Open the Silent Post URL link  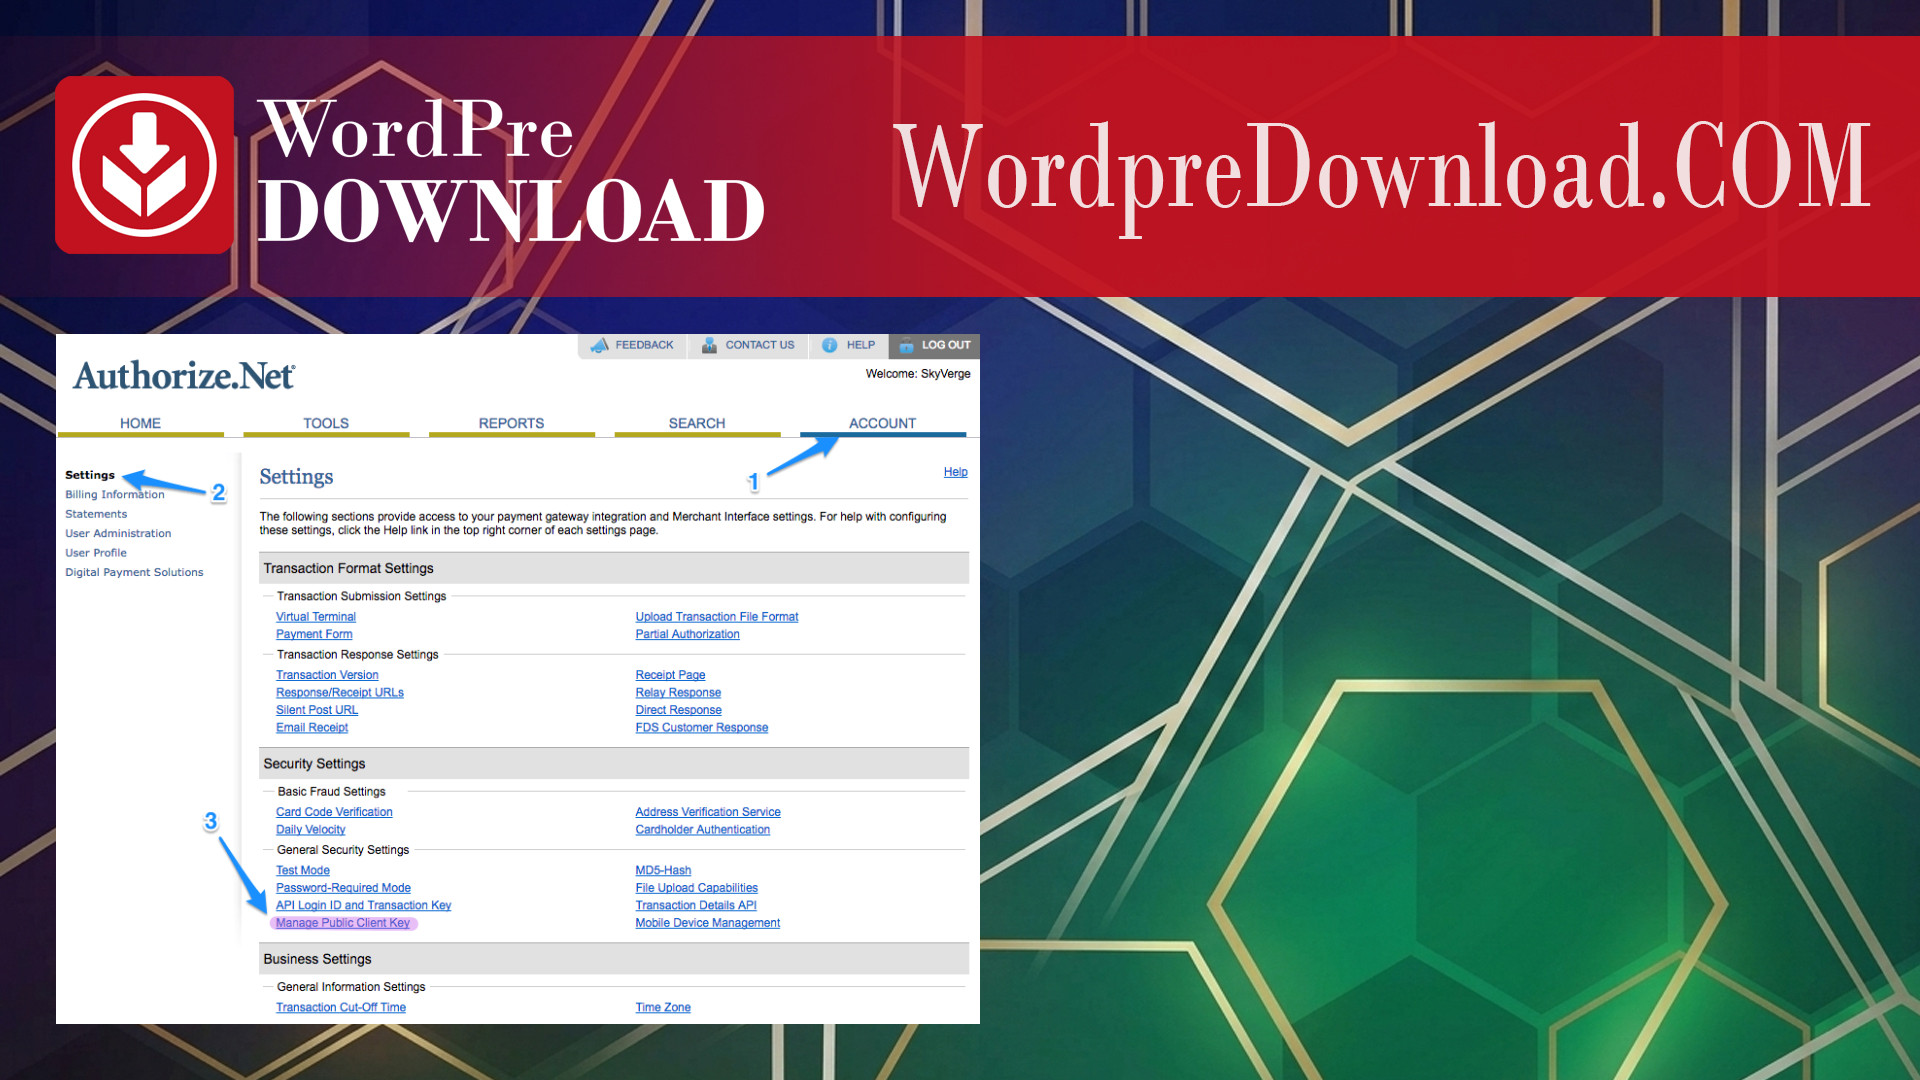(317, 710)
